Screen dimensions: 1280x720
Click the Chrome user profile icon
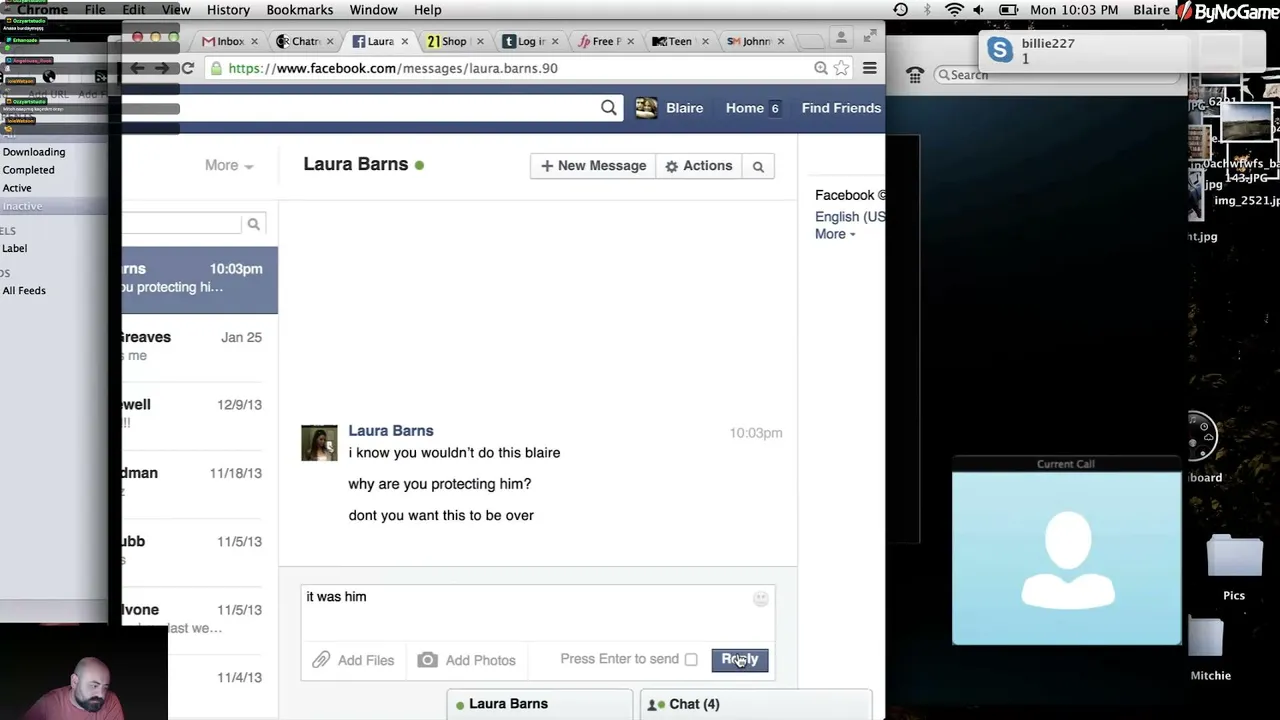coord(841,37)
